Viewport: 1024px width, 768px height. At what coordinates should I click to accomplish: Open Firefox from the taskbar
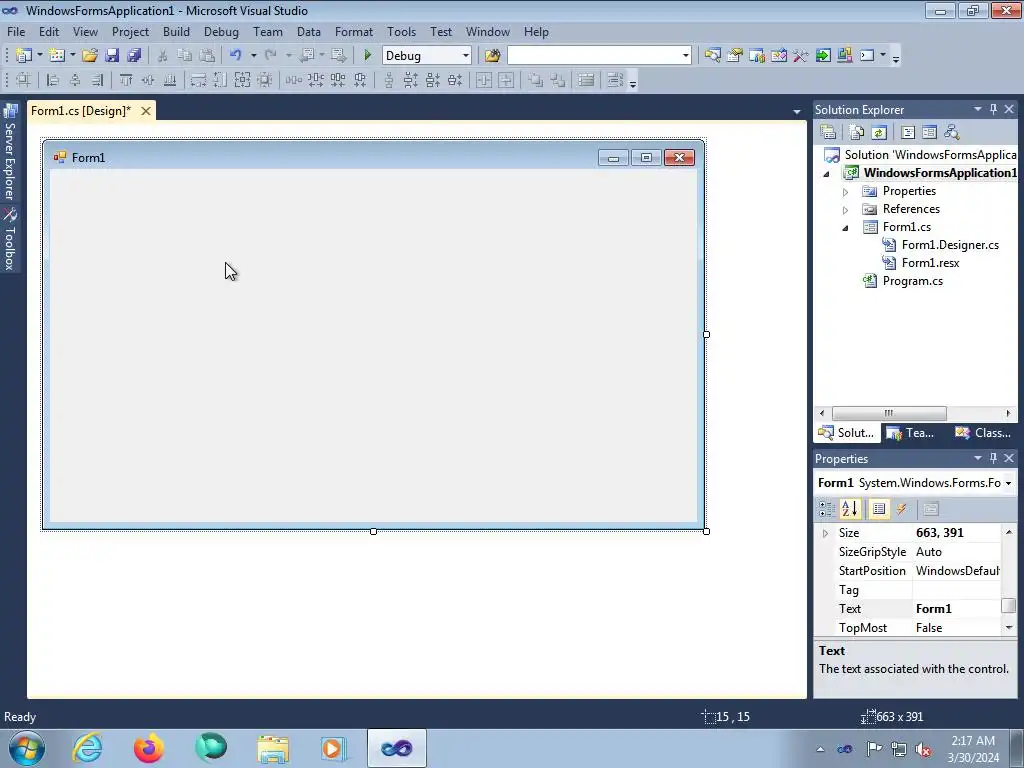(x=149, y=748)
